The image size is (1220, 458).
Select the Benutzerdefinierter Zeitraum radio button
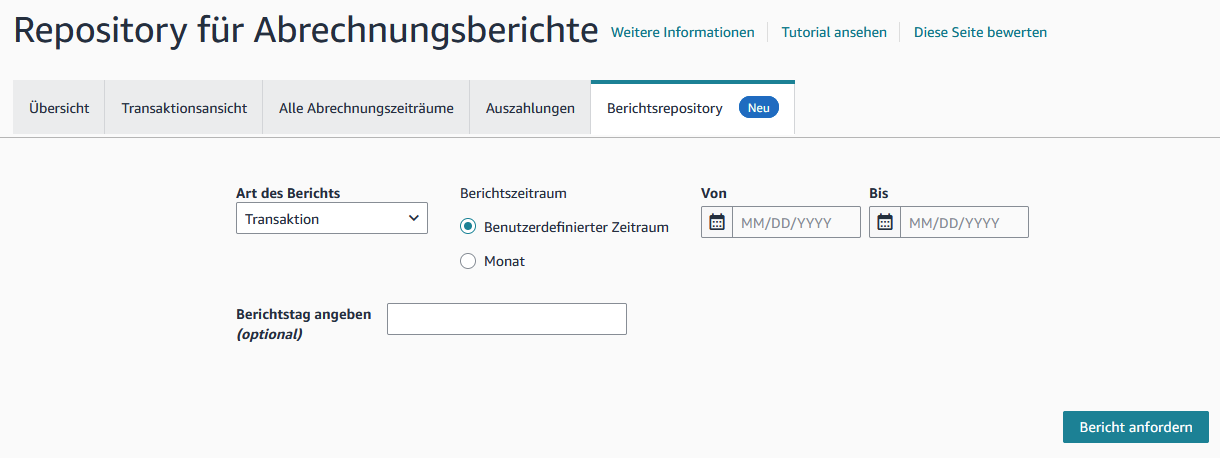tap(468, 227)
